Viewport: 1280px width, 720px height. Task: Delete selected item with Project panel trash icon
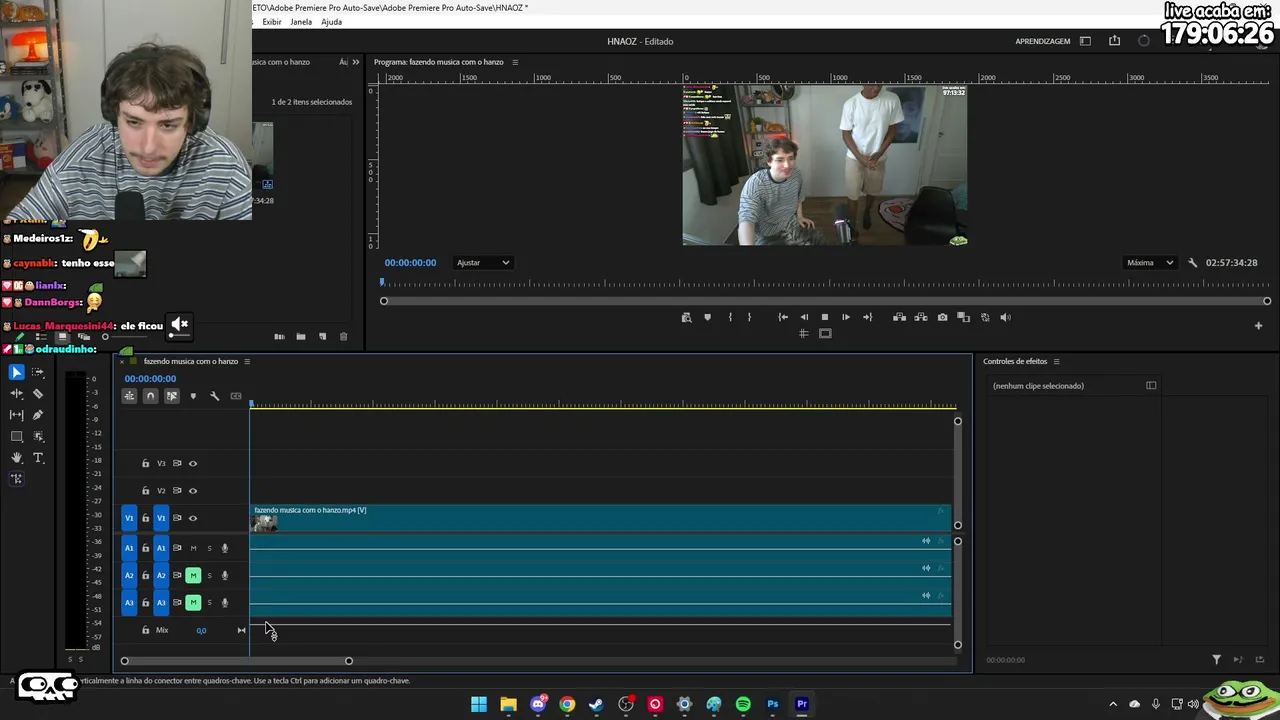pyautogui.click(x=344, y=337)
